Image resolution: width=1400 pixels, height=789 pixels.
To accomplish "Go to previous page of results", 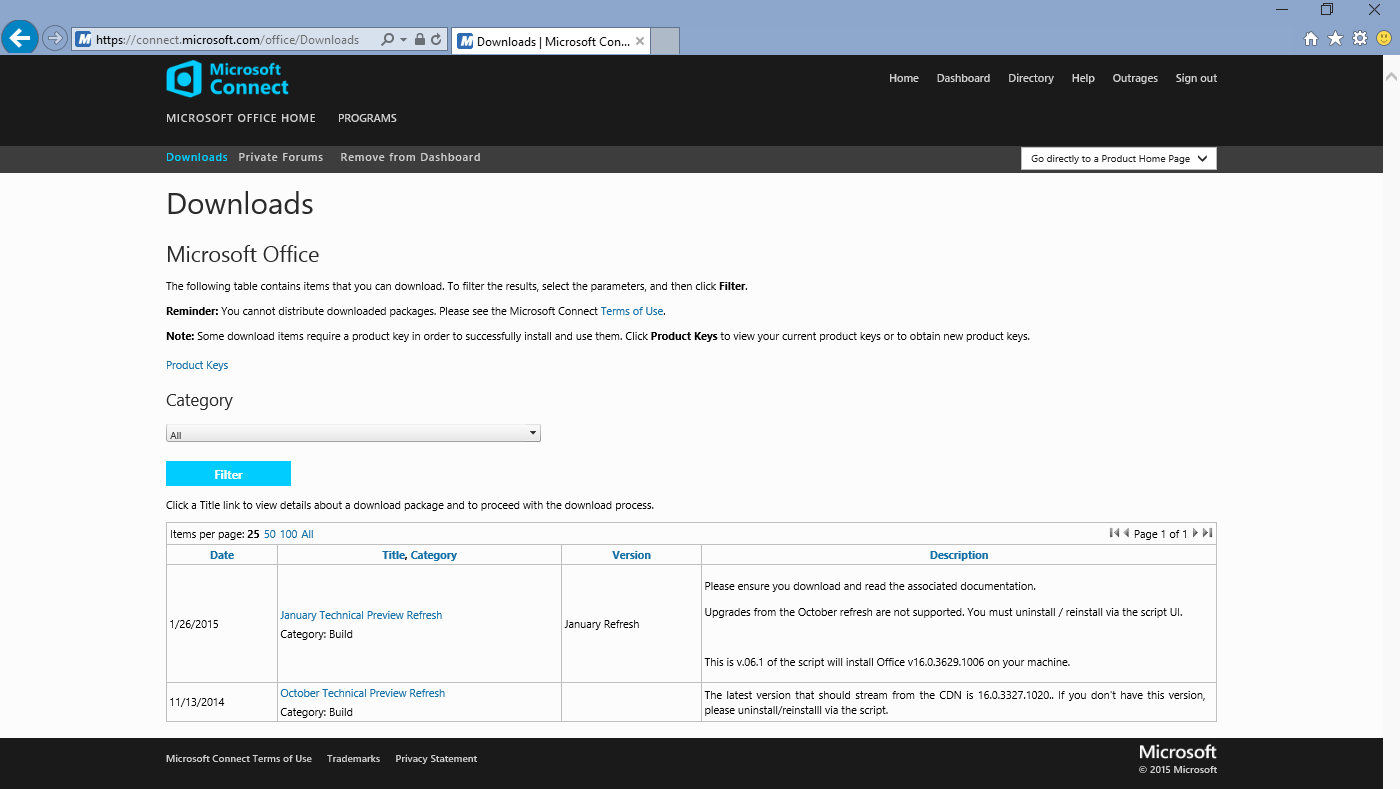I will 1126,533.
